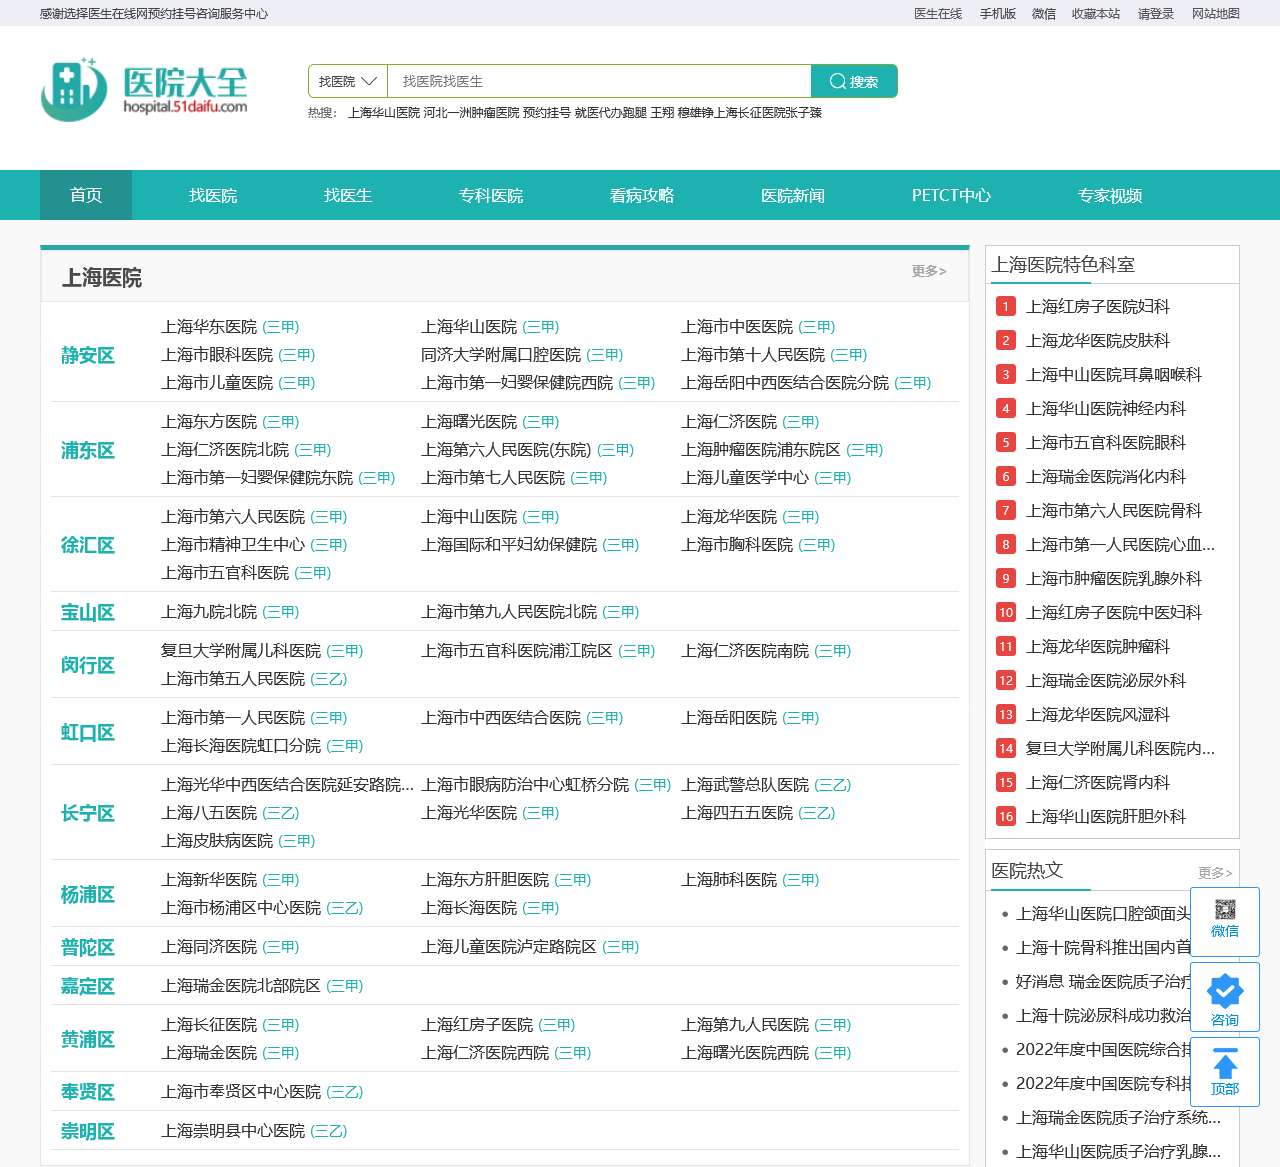Screen dimensions: 1280x1167
Task: Click 收藏本站 in the top bar
Action: coord(1096,13)
